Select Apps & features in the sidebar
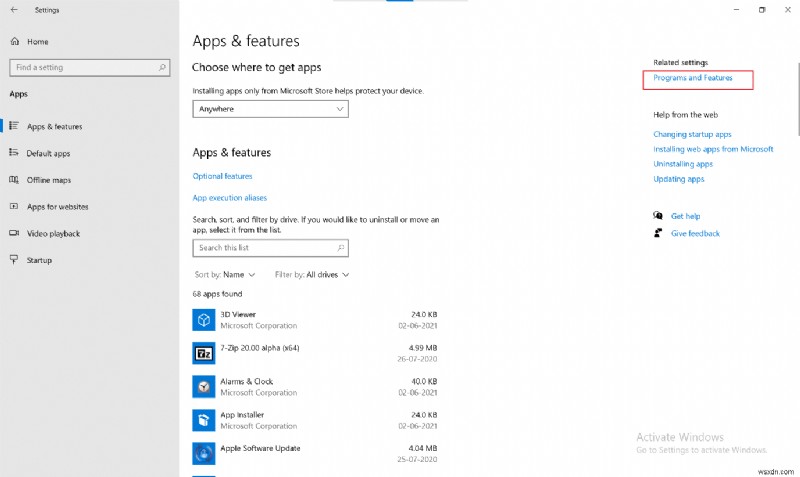Image resolution: width=800 pixels, height=477 pixels. (x=55, y=127)
